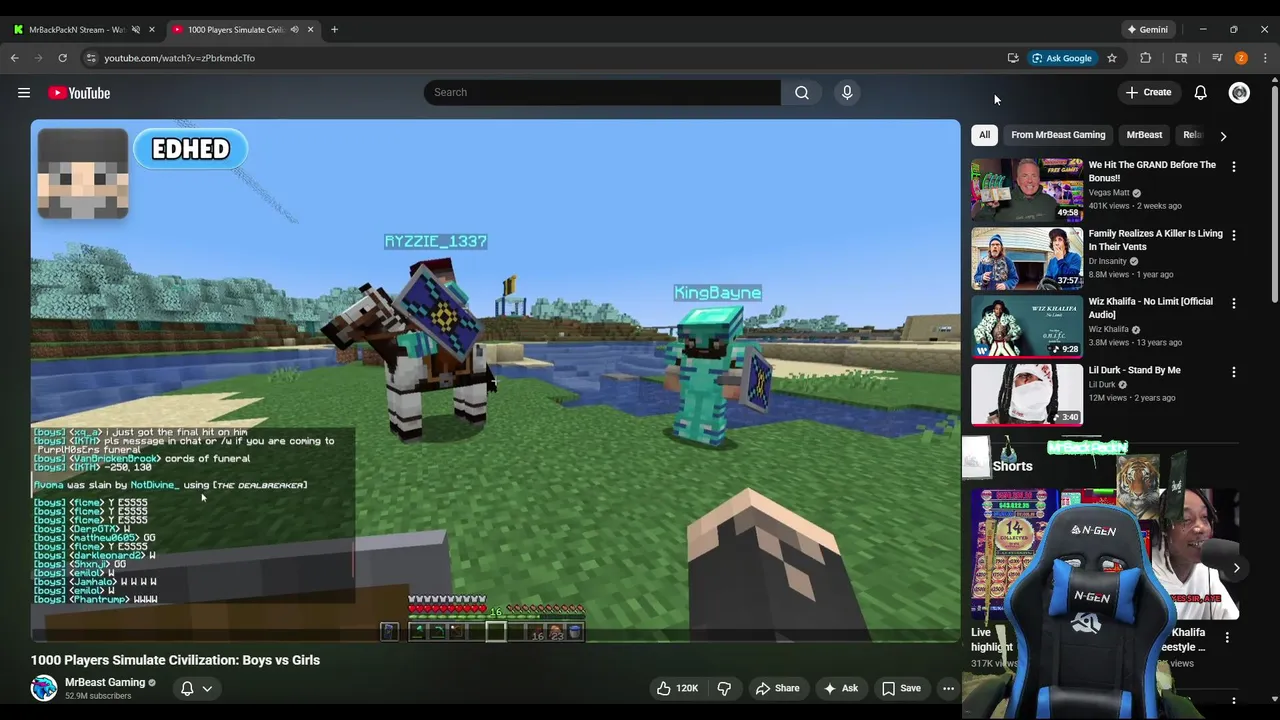Open YouTube account avatar menu
This screenshot has width=1280, height=720.
[x=1239, y=92]
